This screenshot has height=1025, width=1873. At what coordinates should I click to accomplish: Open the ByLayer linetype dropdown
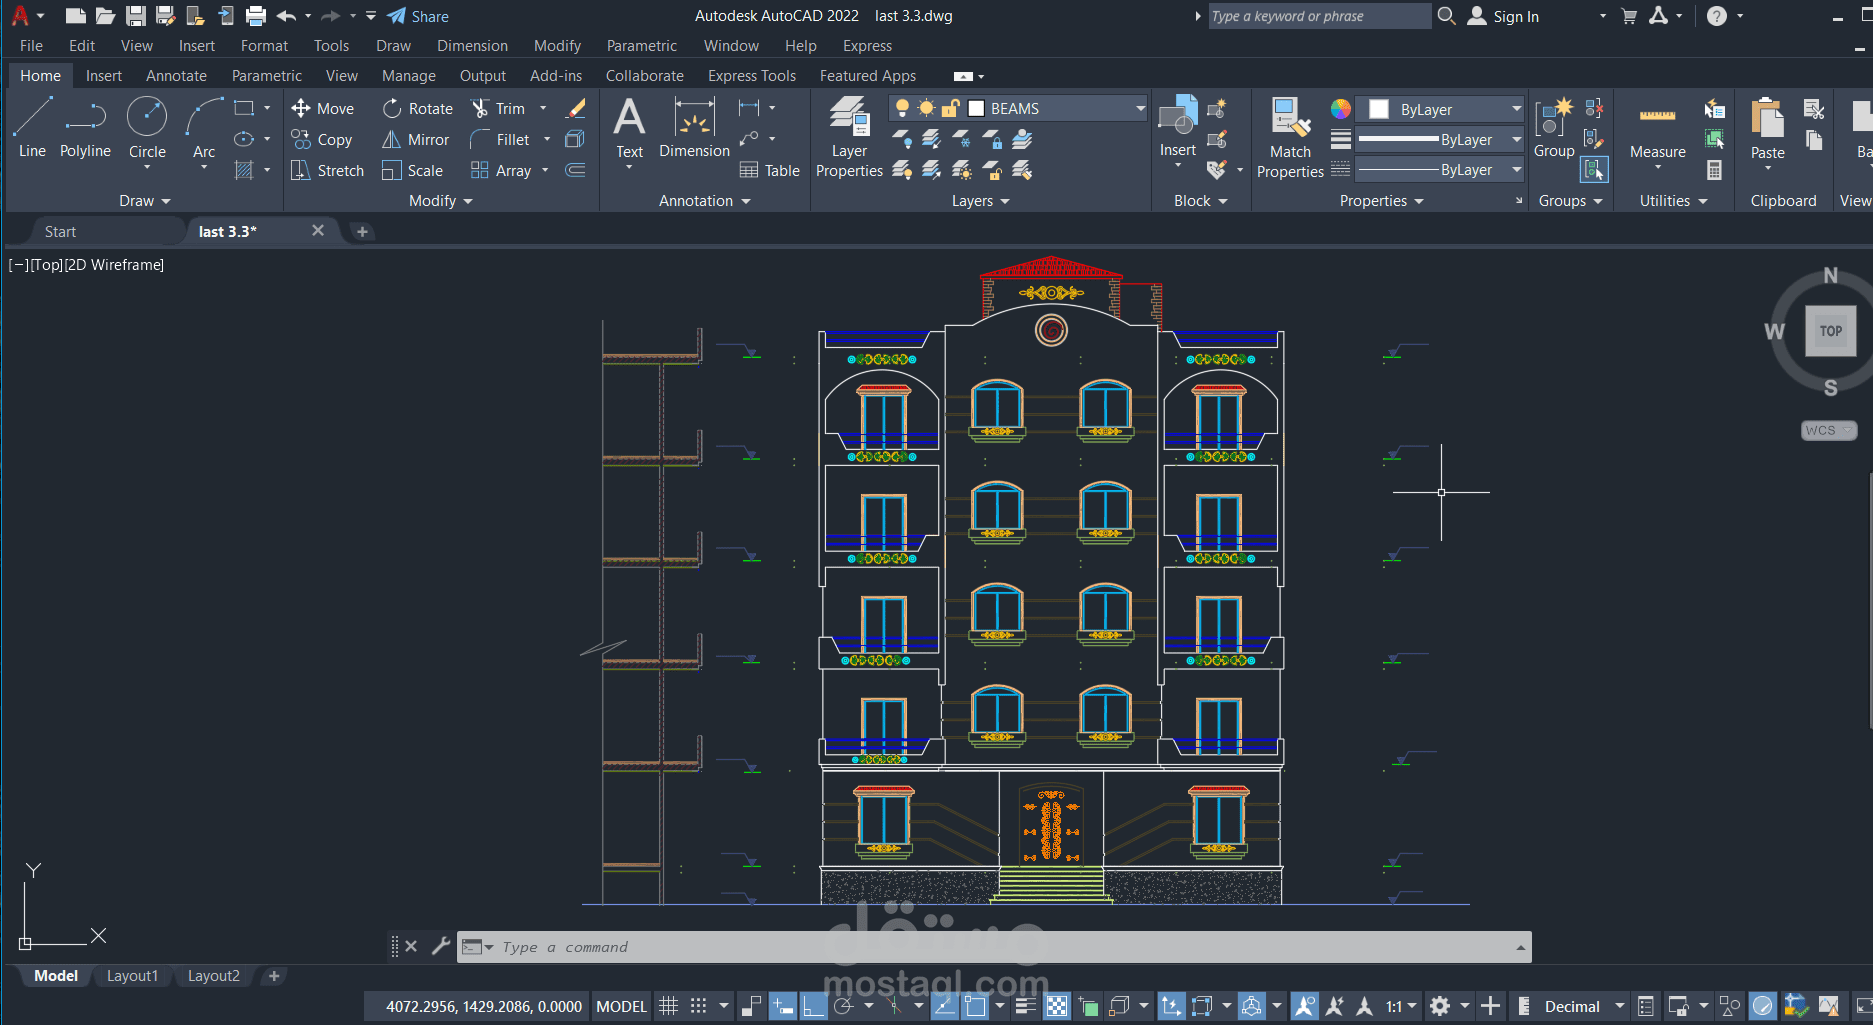coord(1516,169)
